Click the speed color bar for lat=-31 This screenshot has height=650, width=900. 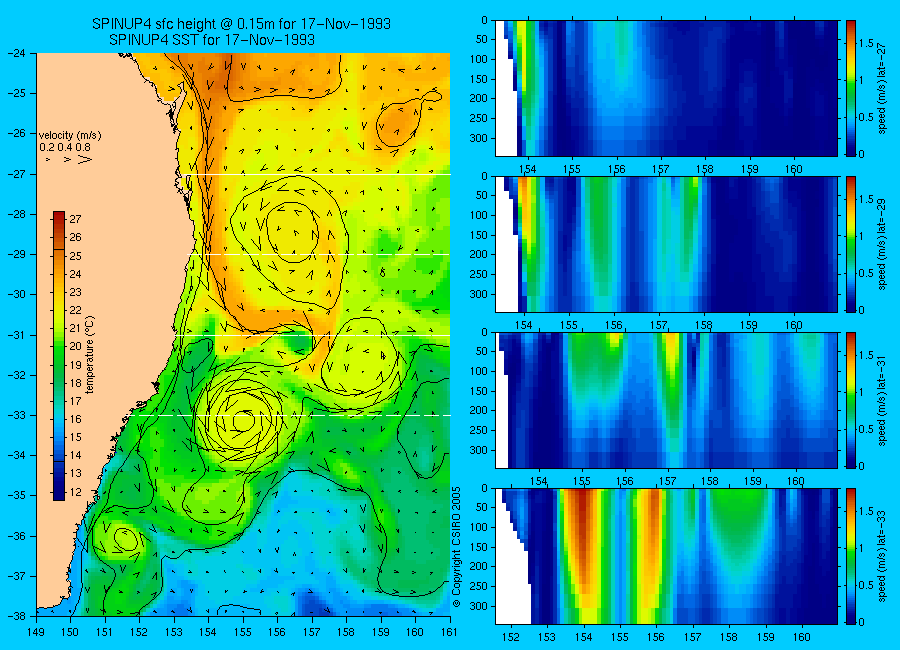tap(850, 400)
